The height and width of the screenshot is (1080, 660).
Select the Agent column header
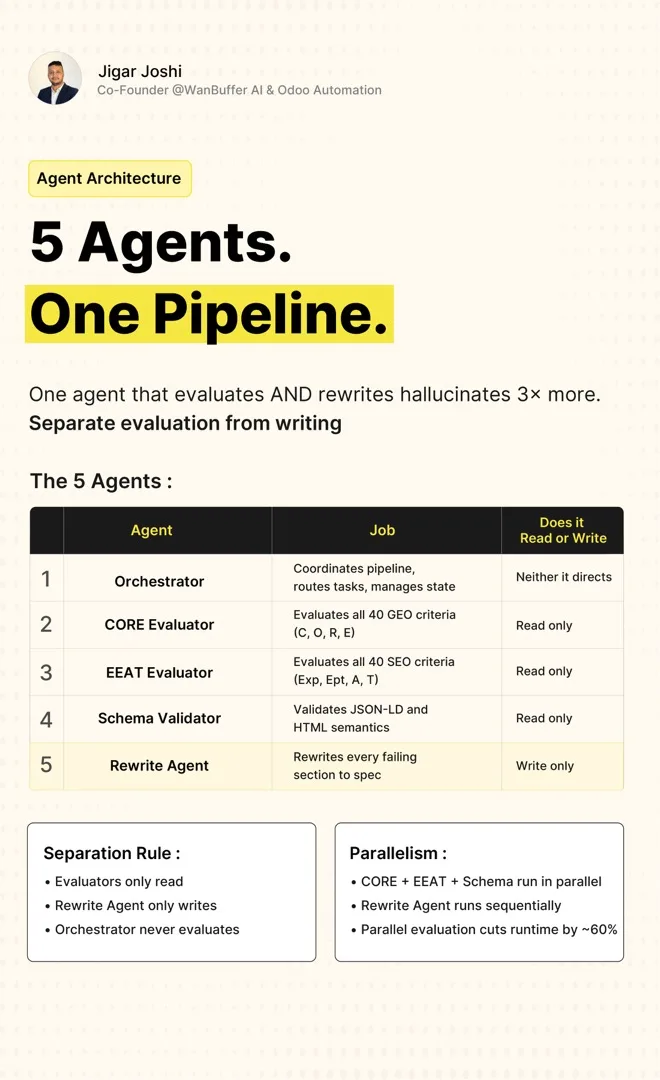click(x=152, y=530)
